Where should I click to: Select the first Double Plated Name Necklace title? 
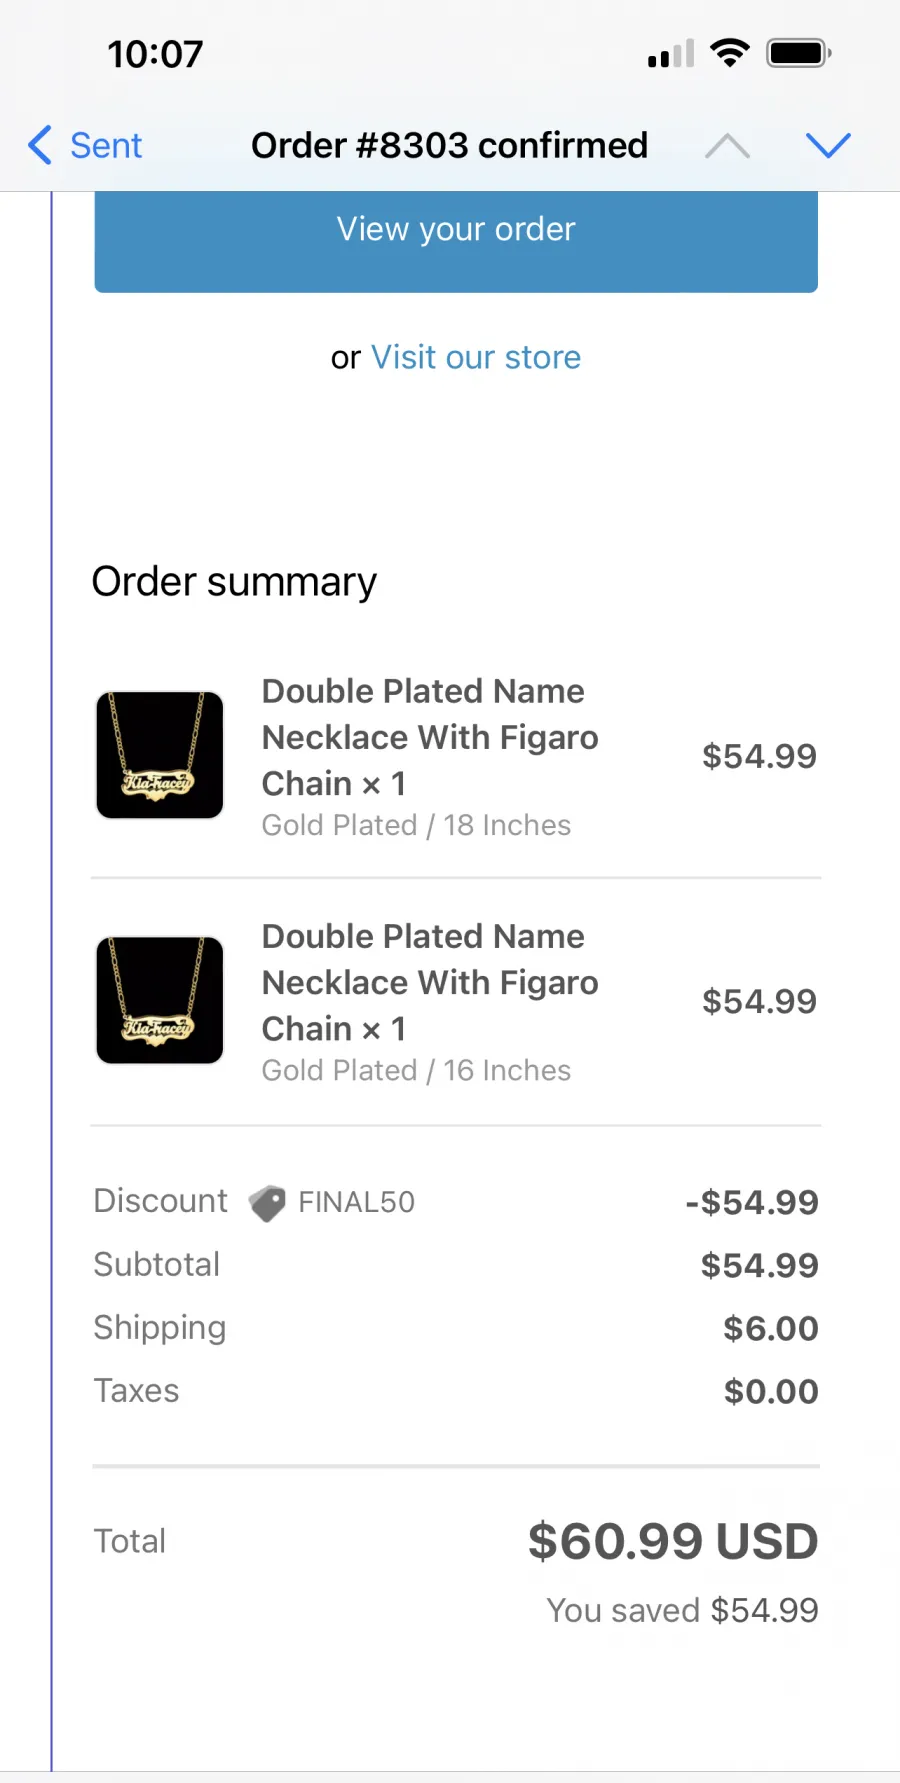[x=430, y=737]
